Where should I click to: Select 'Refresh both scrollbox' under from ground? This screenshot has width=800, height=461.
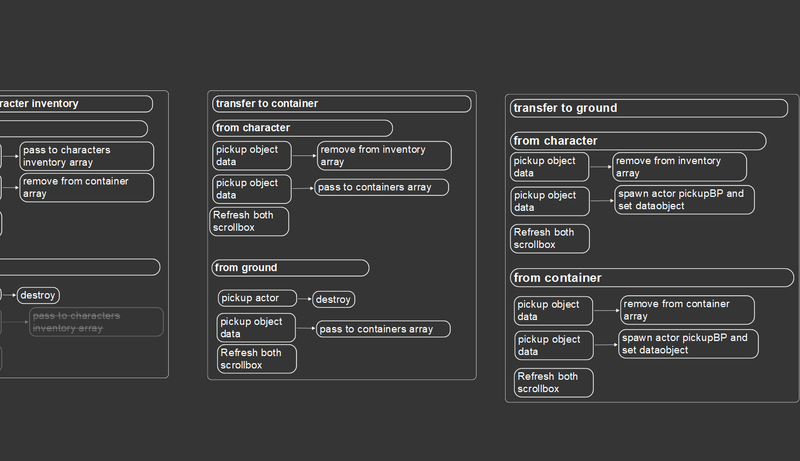pos(257,359)
